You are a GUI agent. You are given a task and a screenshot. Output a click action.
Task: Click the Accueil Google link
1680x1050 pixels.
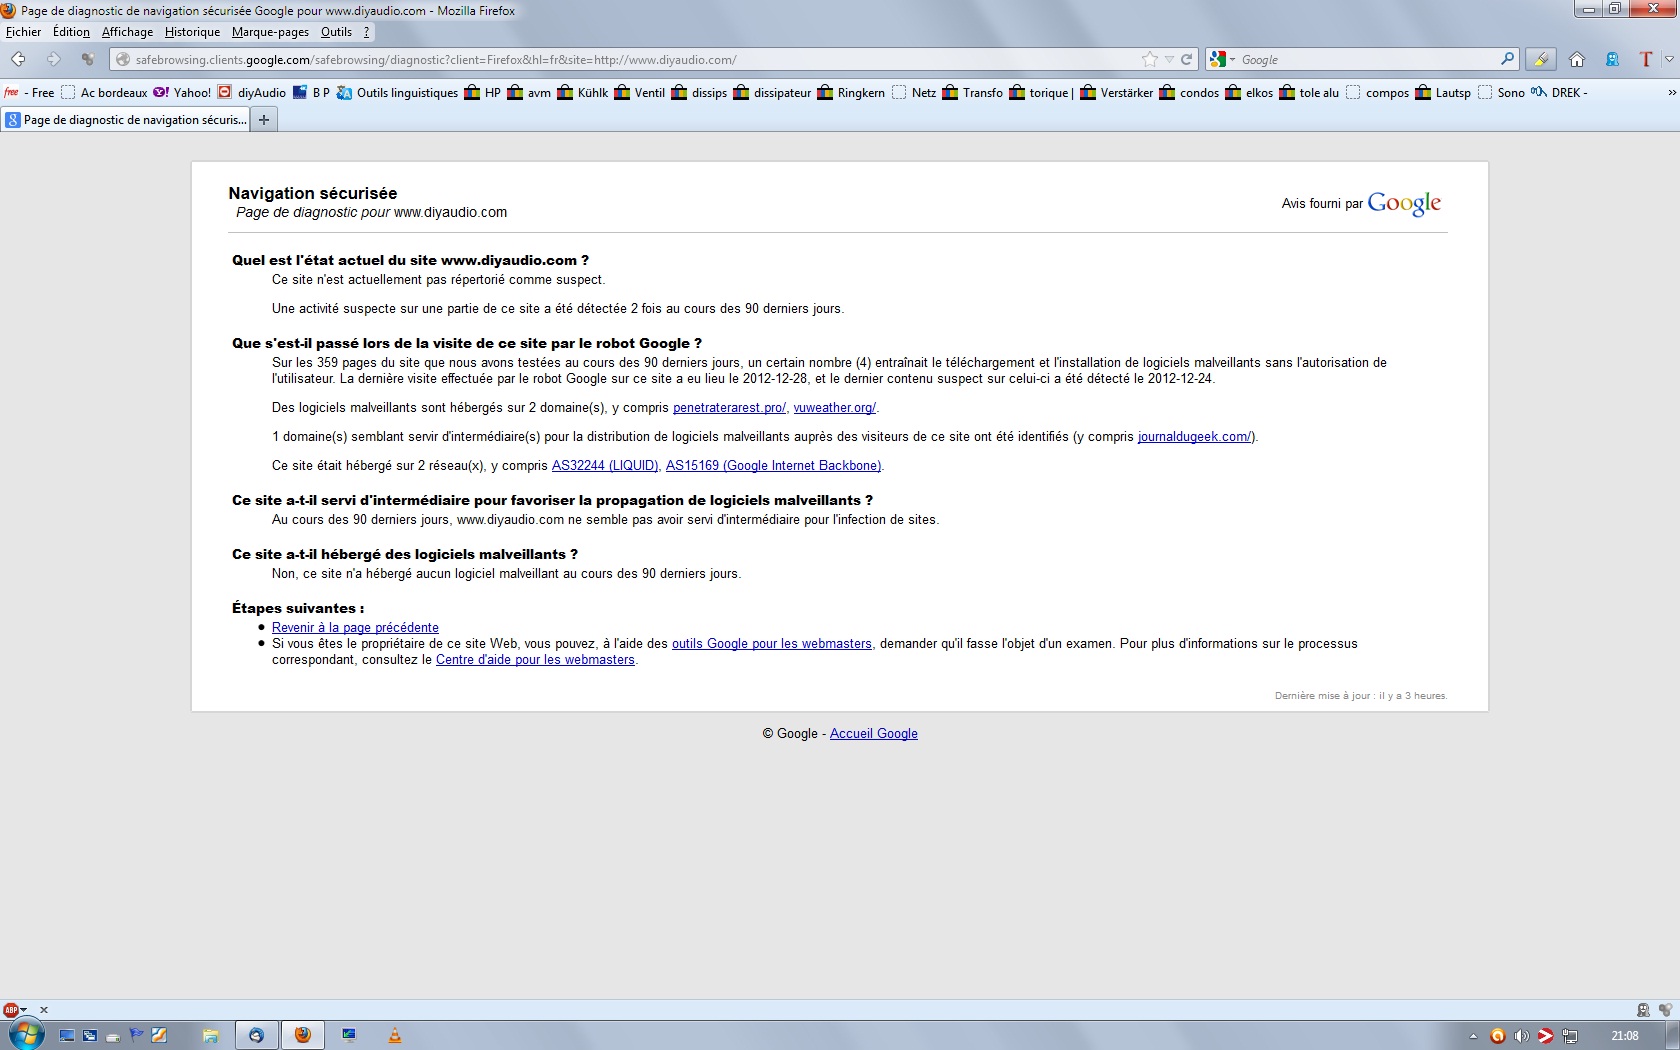(873, 734)
